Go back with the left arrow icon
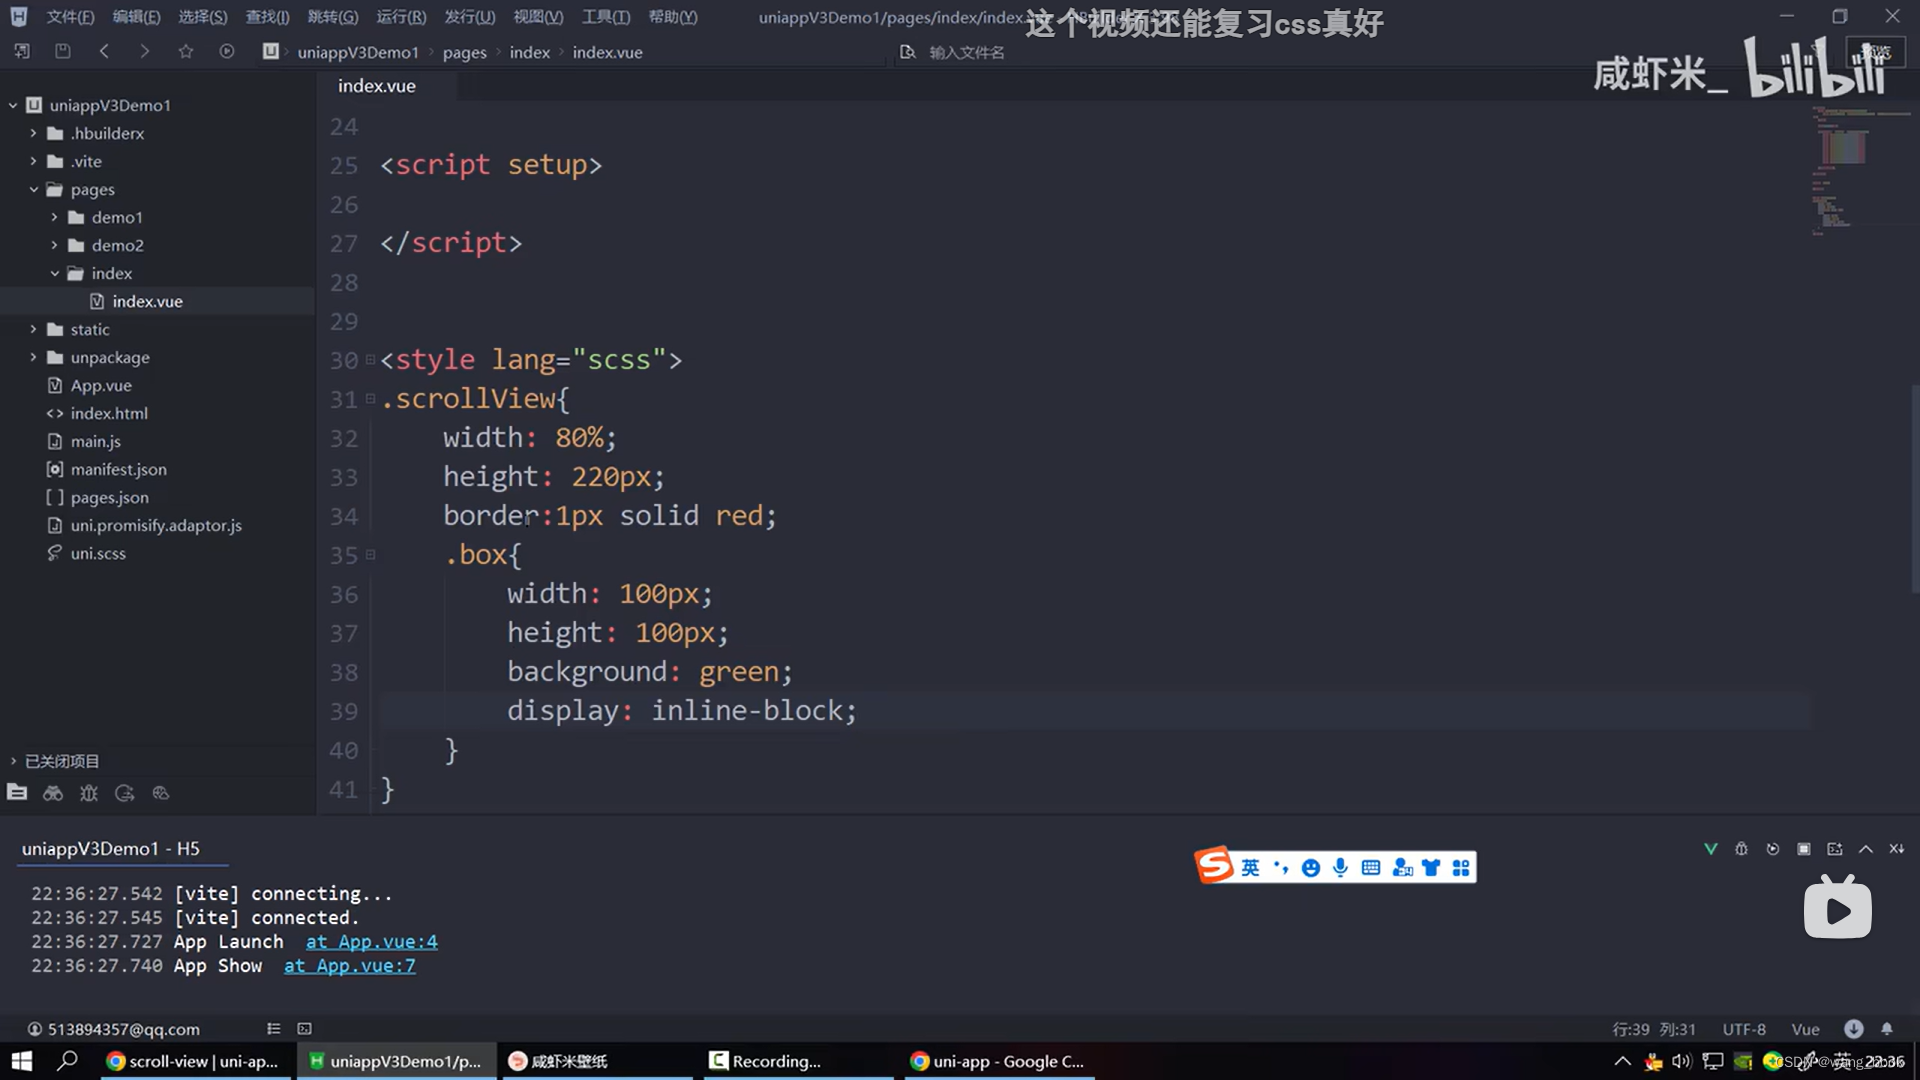 pyautogui.click(x=104, y=51)
